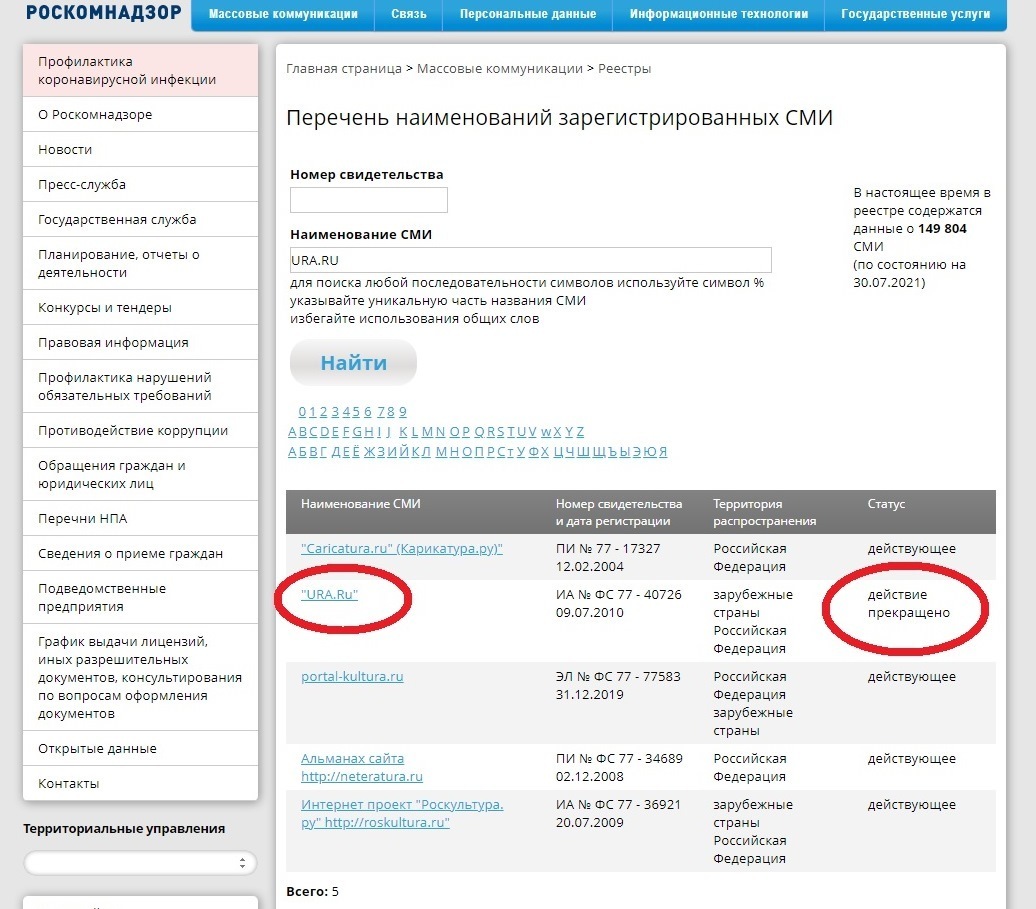The image size is (1036, 909).
Task: Go to Перечни НПА
Action: (x=140, y=519)
